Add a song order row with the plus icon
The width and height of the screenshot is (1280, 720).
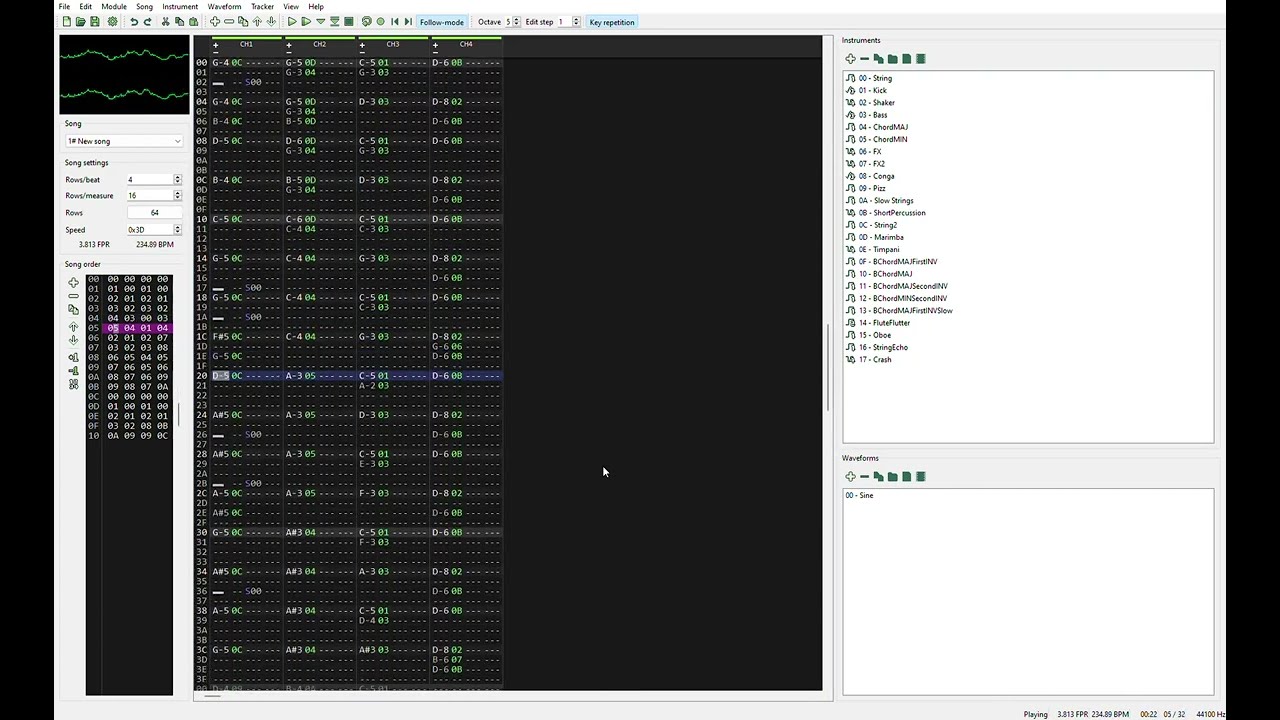click(x=73, y=283)
